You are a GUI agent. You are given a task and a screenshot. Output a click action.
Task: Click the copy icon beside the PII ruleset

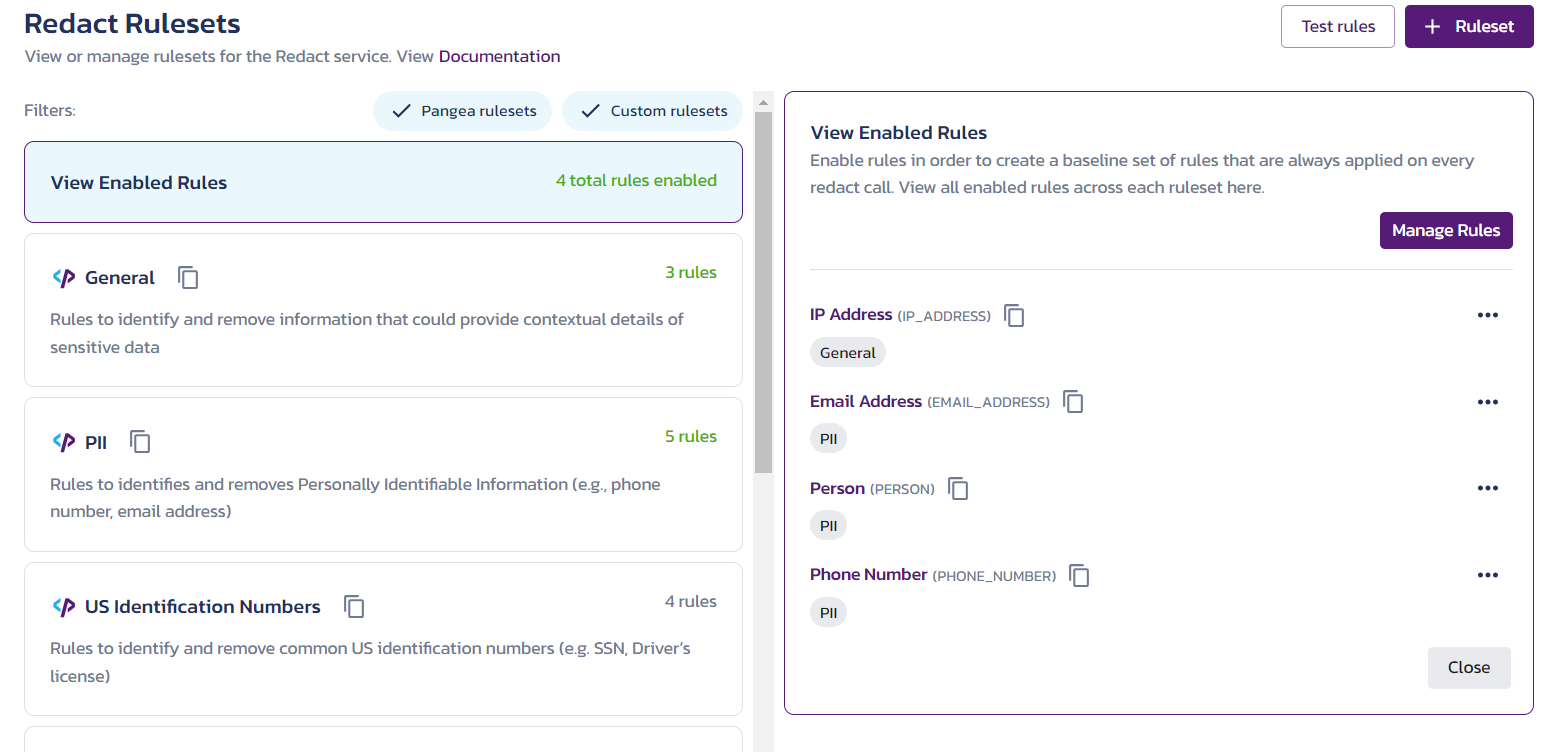[x=140, y=441]
